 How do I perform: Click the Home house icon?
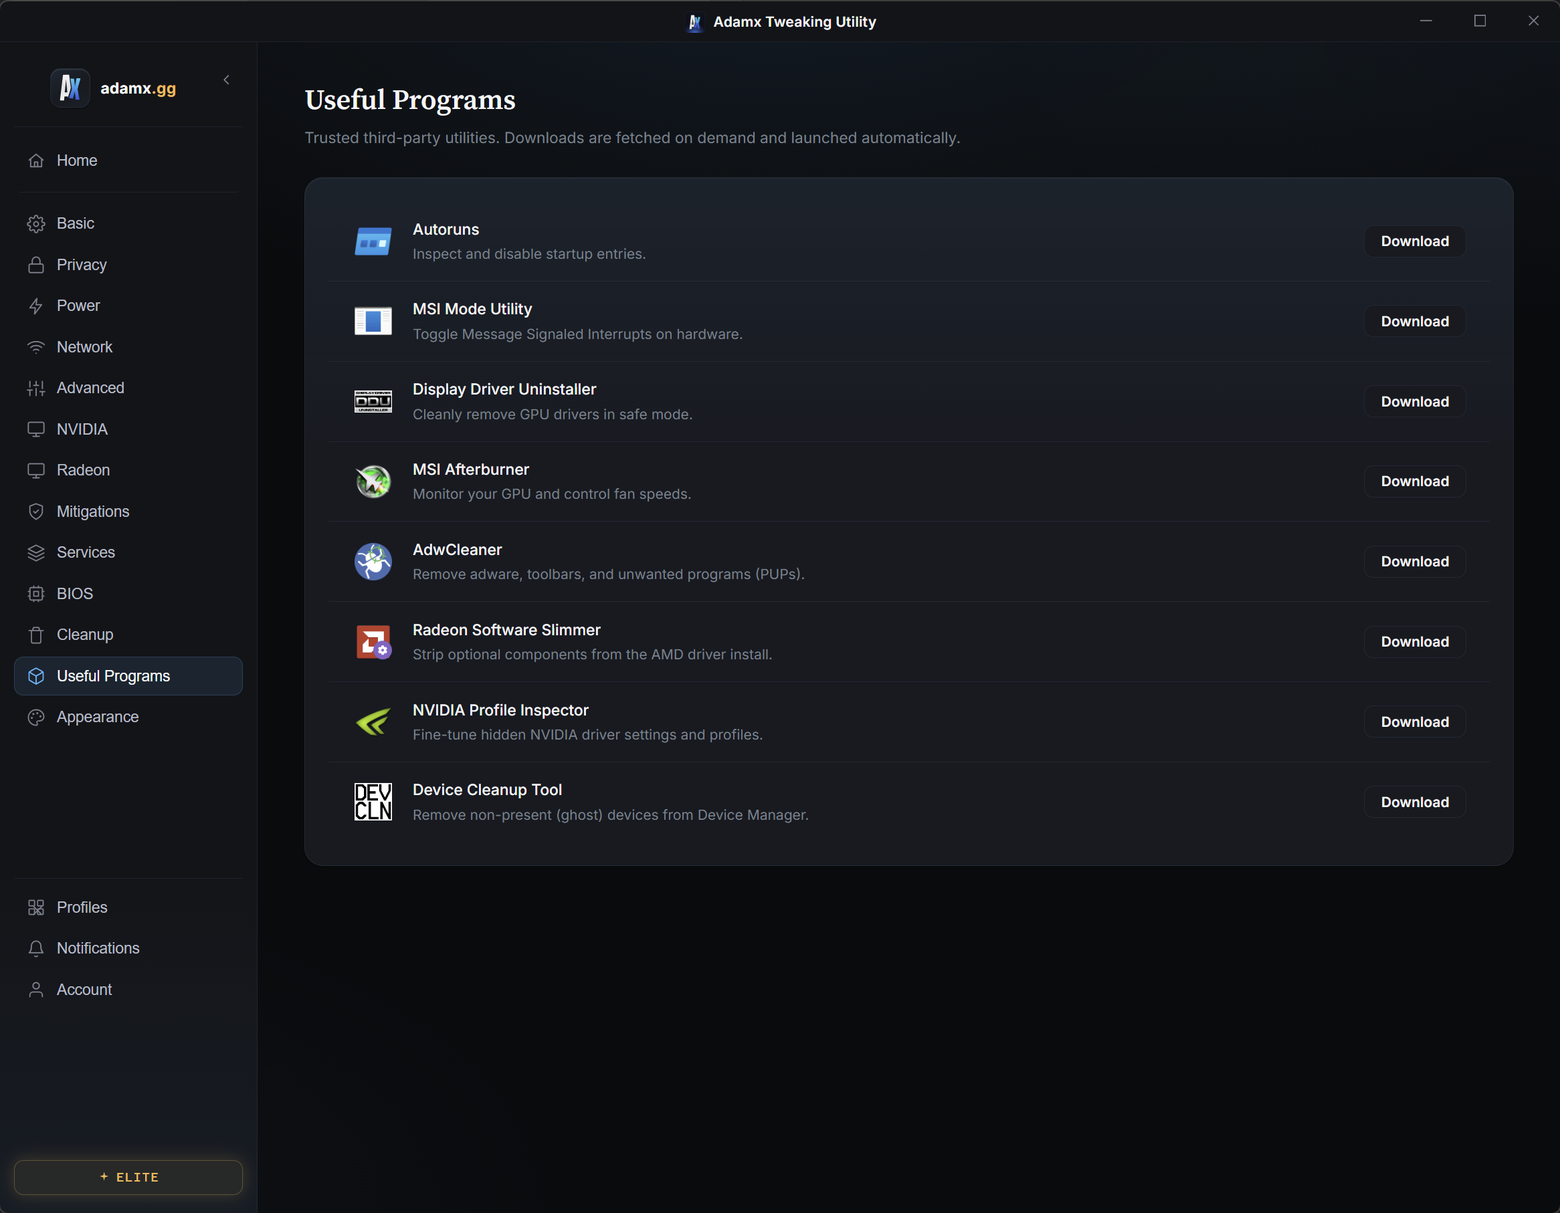pos(36,161)
